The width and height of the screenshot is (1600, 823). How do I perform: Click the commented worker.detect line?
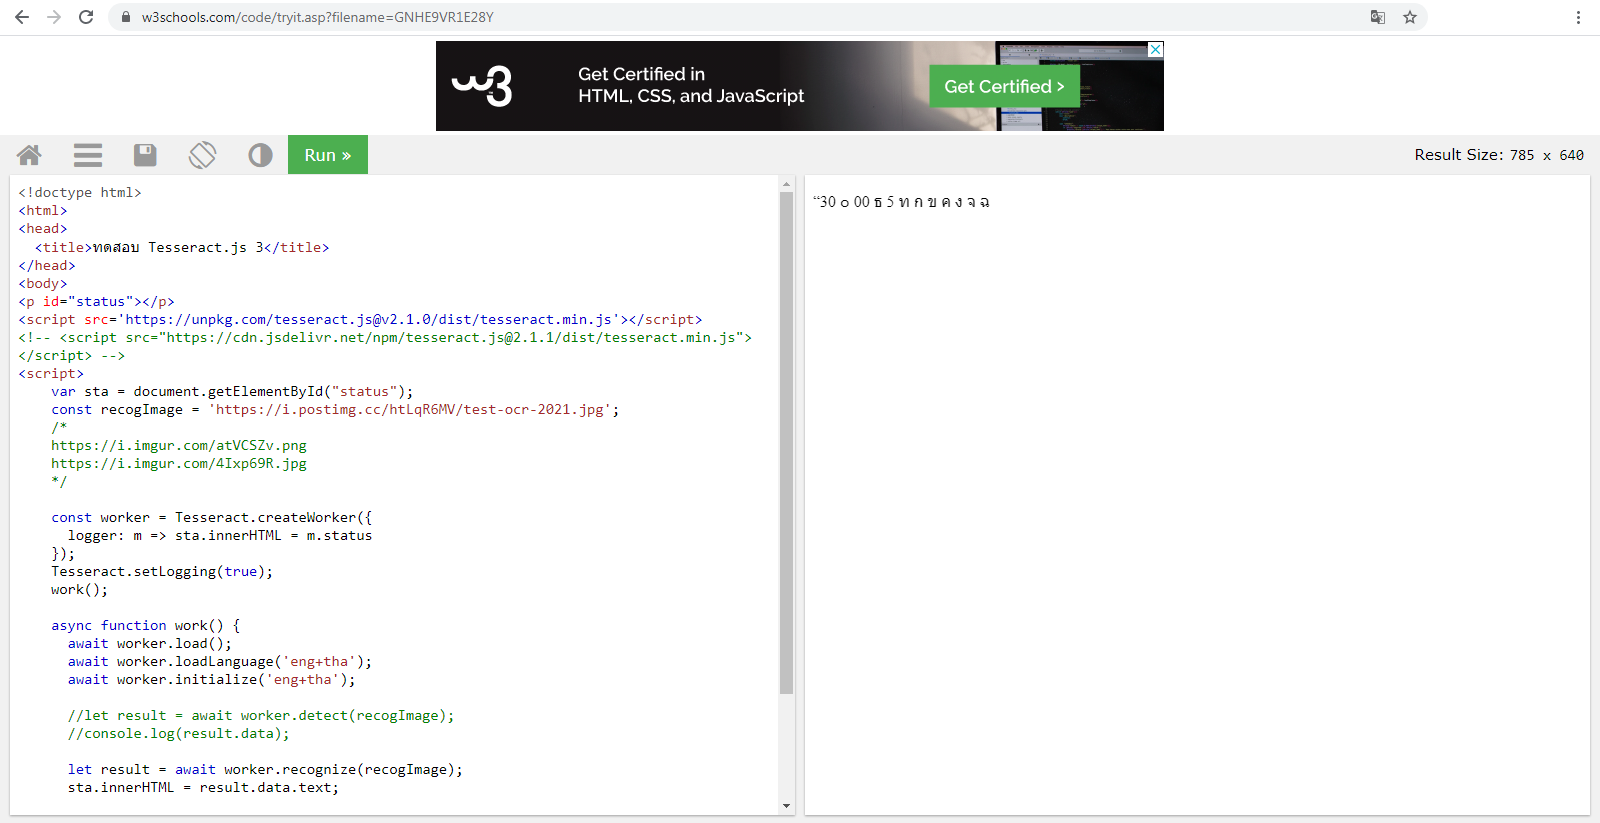(x=261, y=715)
